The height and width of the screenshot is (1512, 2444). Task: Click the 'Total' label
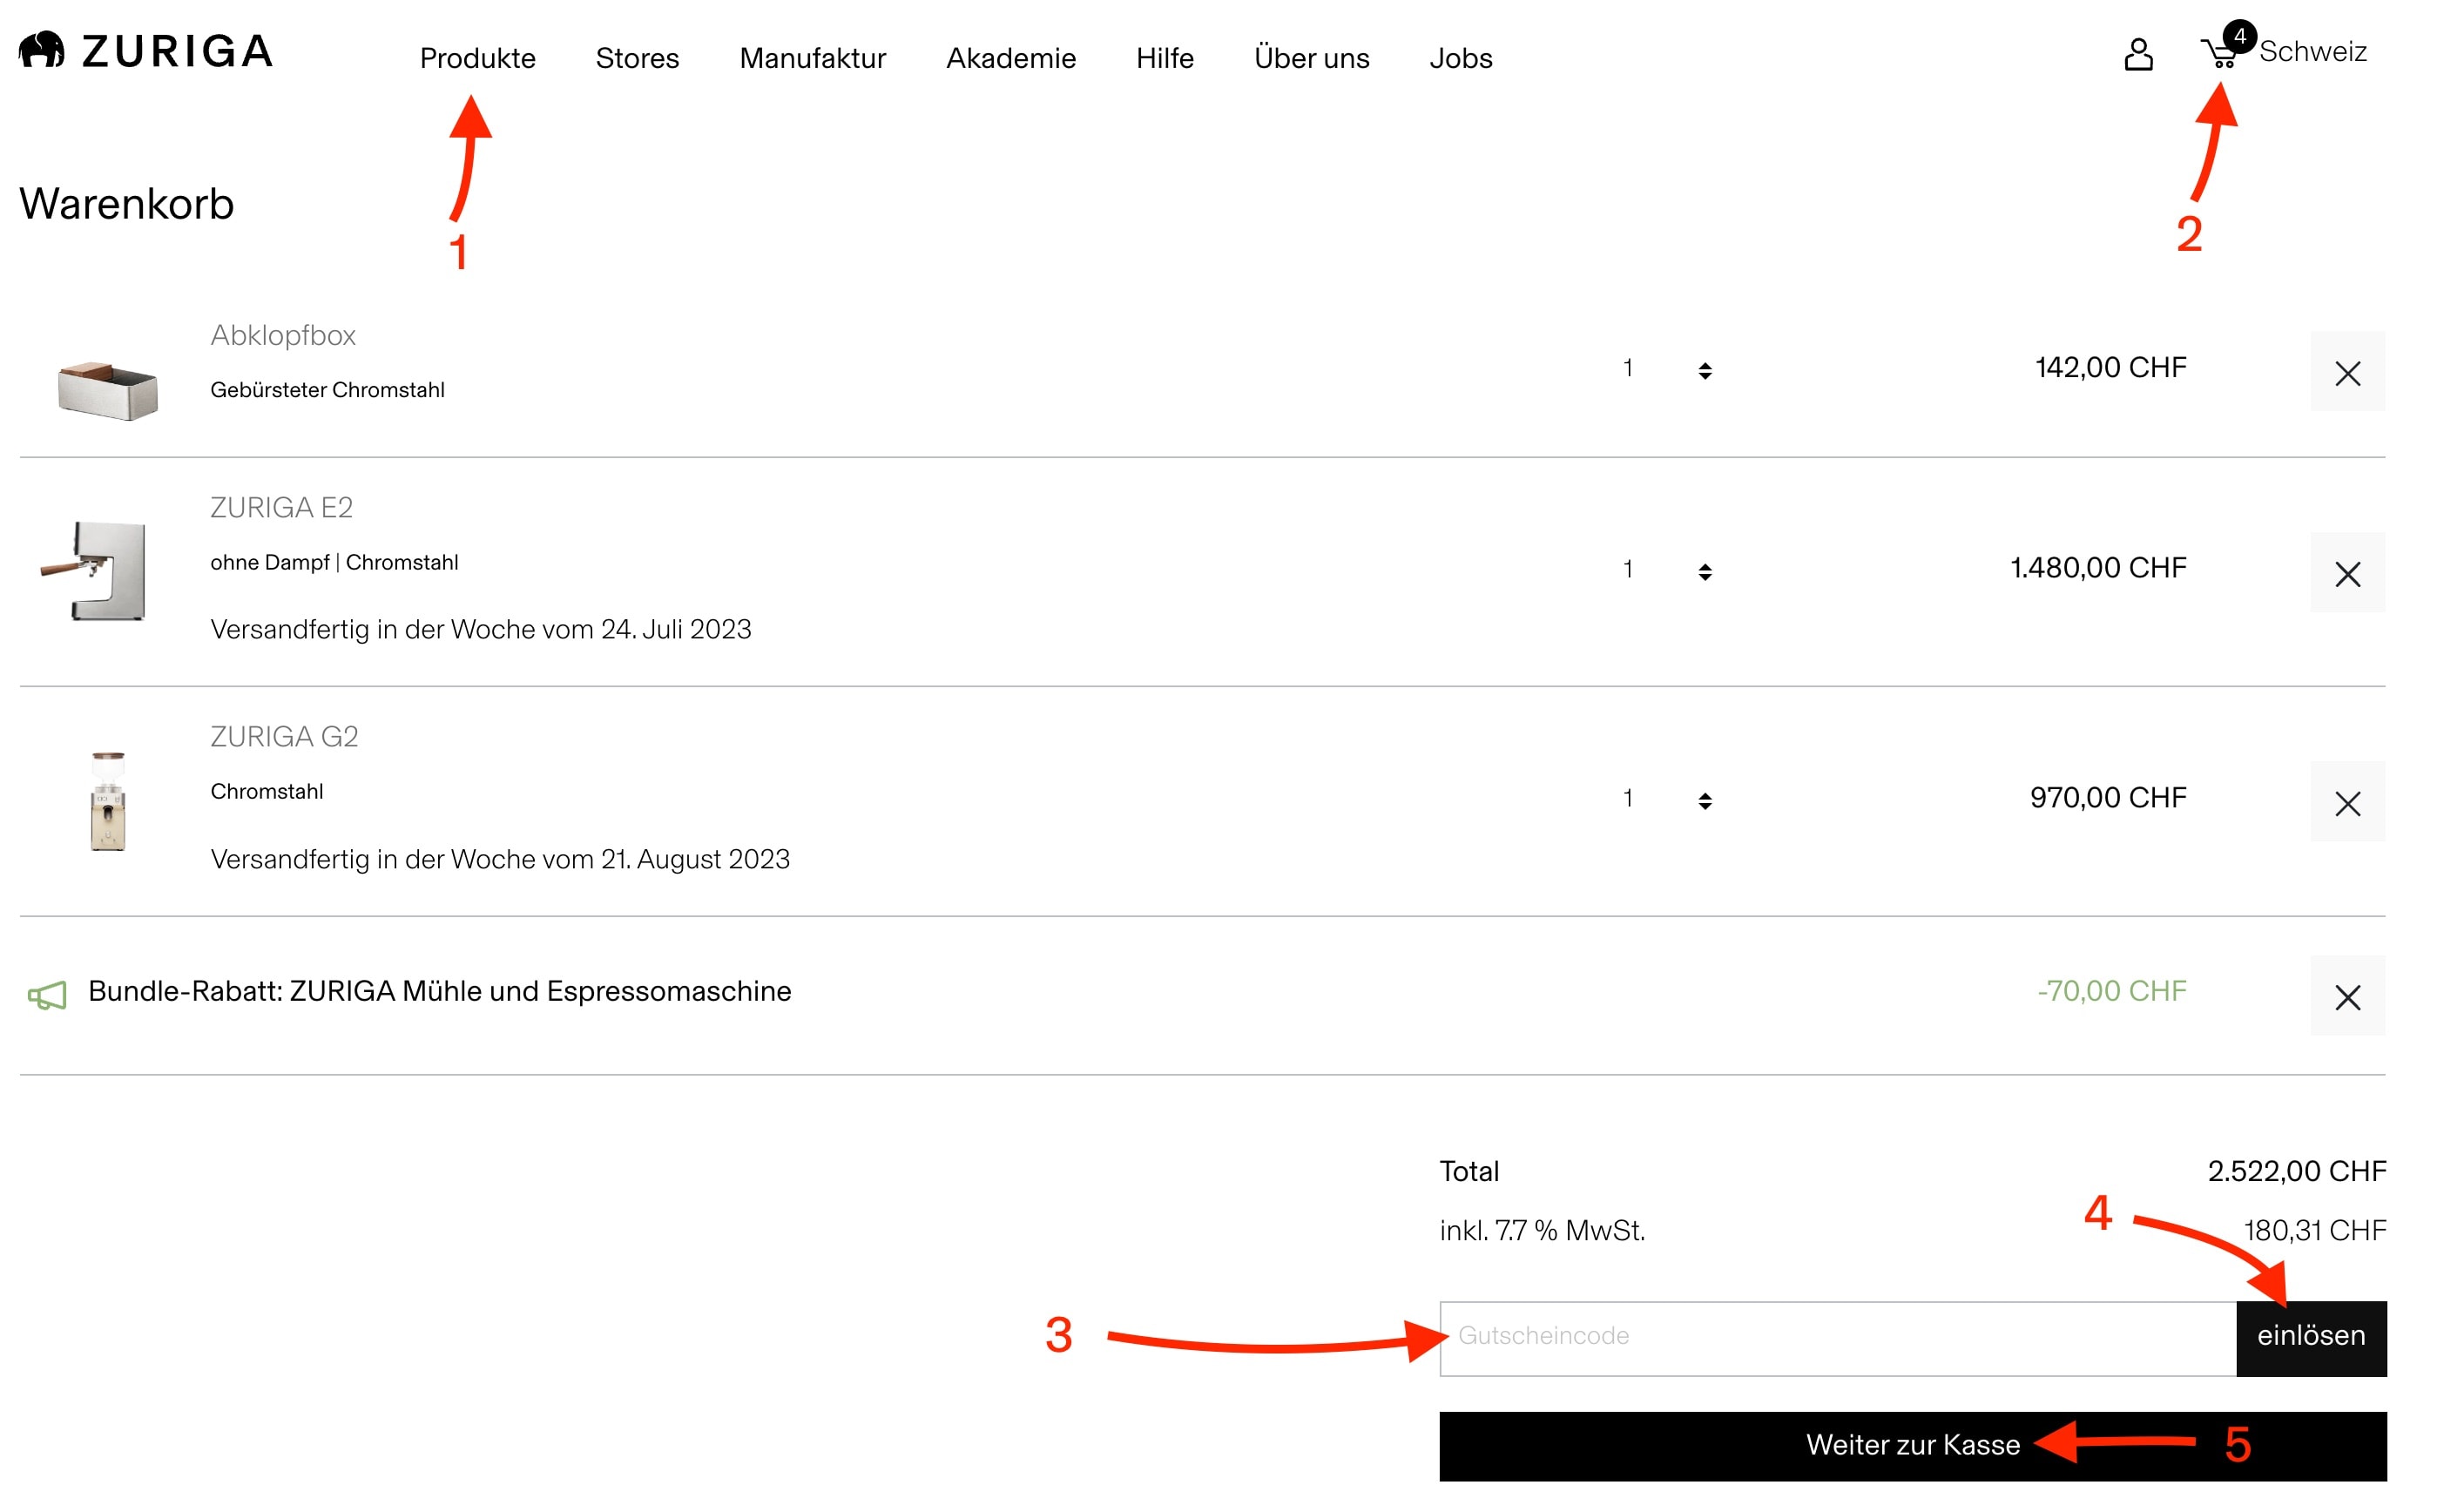click(x=1469, y=1171)
